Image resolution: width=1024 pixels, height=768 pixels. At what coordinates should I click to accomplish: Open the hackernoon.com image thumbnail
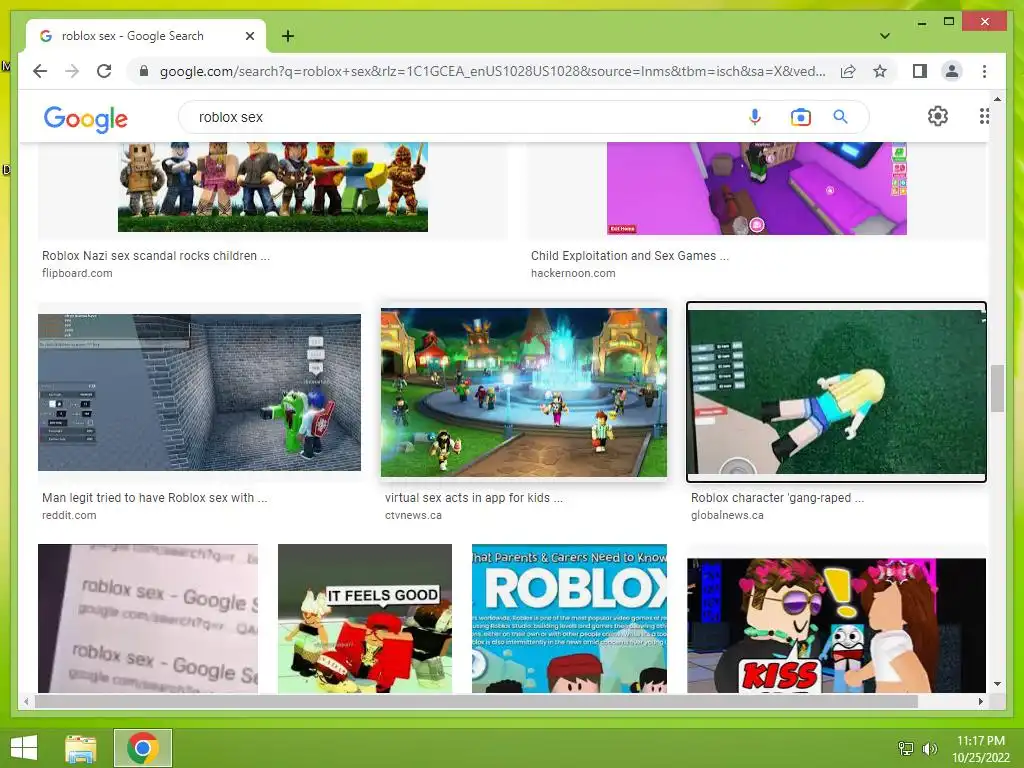(x=757, y=188)
